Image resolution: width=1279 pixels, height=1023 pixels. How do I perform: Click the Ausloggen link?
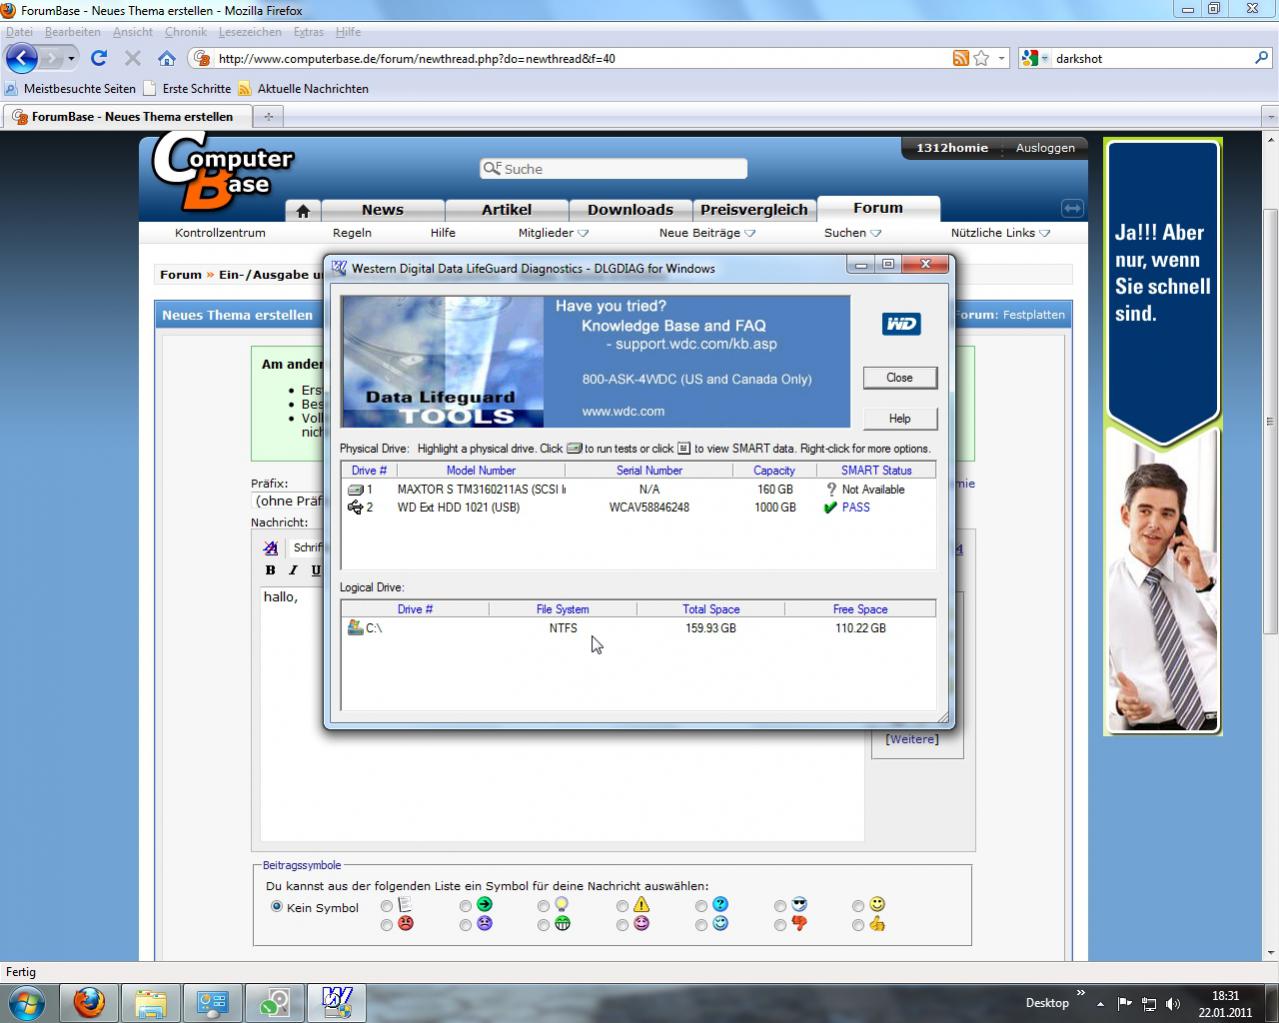click(x=1045, y=148)
